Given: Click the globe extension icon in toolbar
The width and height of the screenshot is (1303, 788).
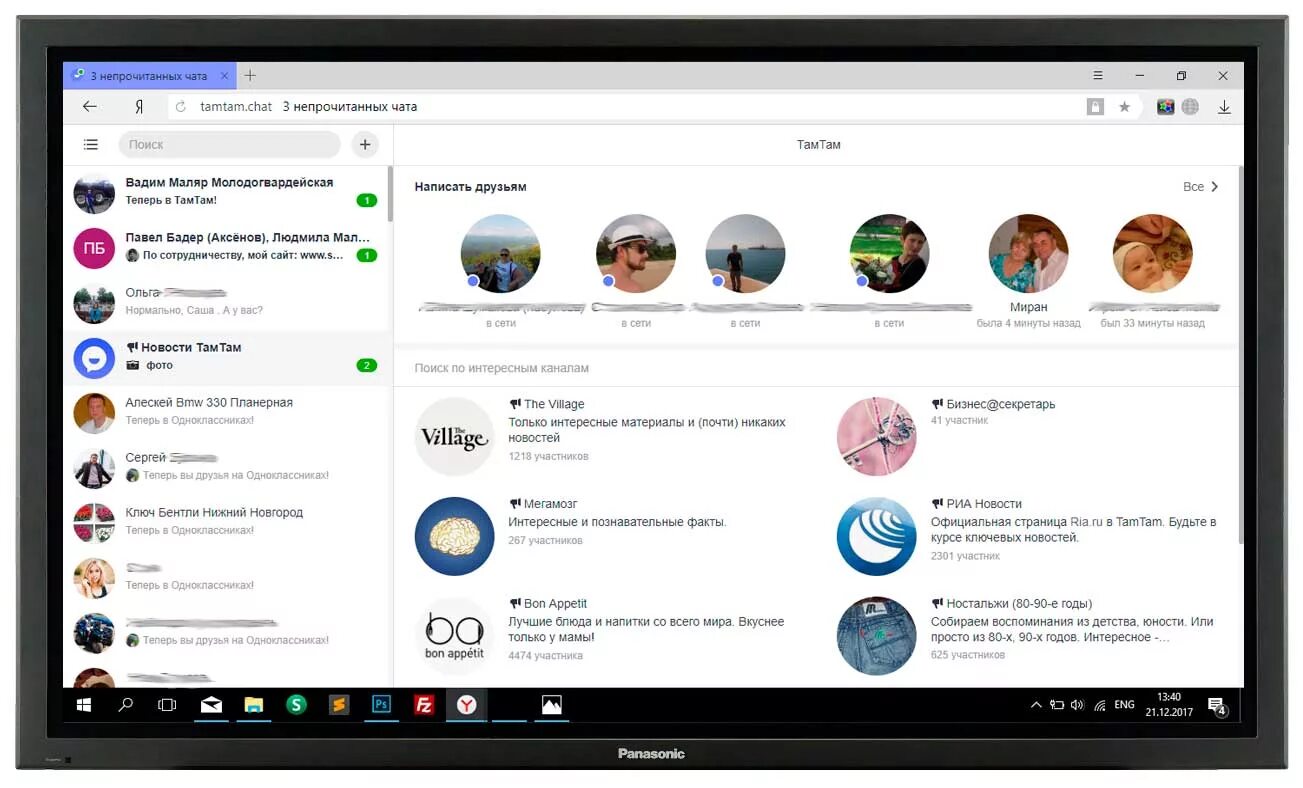Looking at the screenshot, I should 1189,106.
